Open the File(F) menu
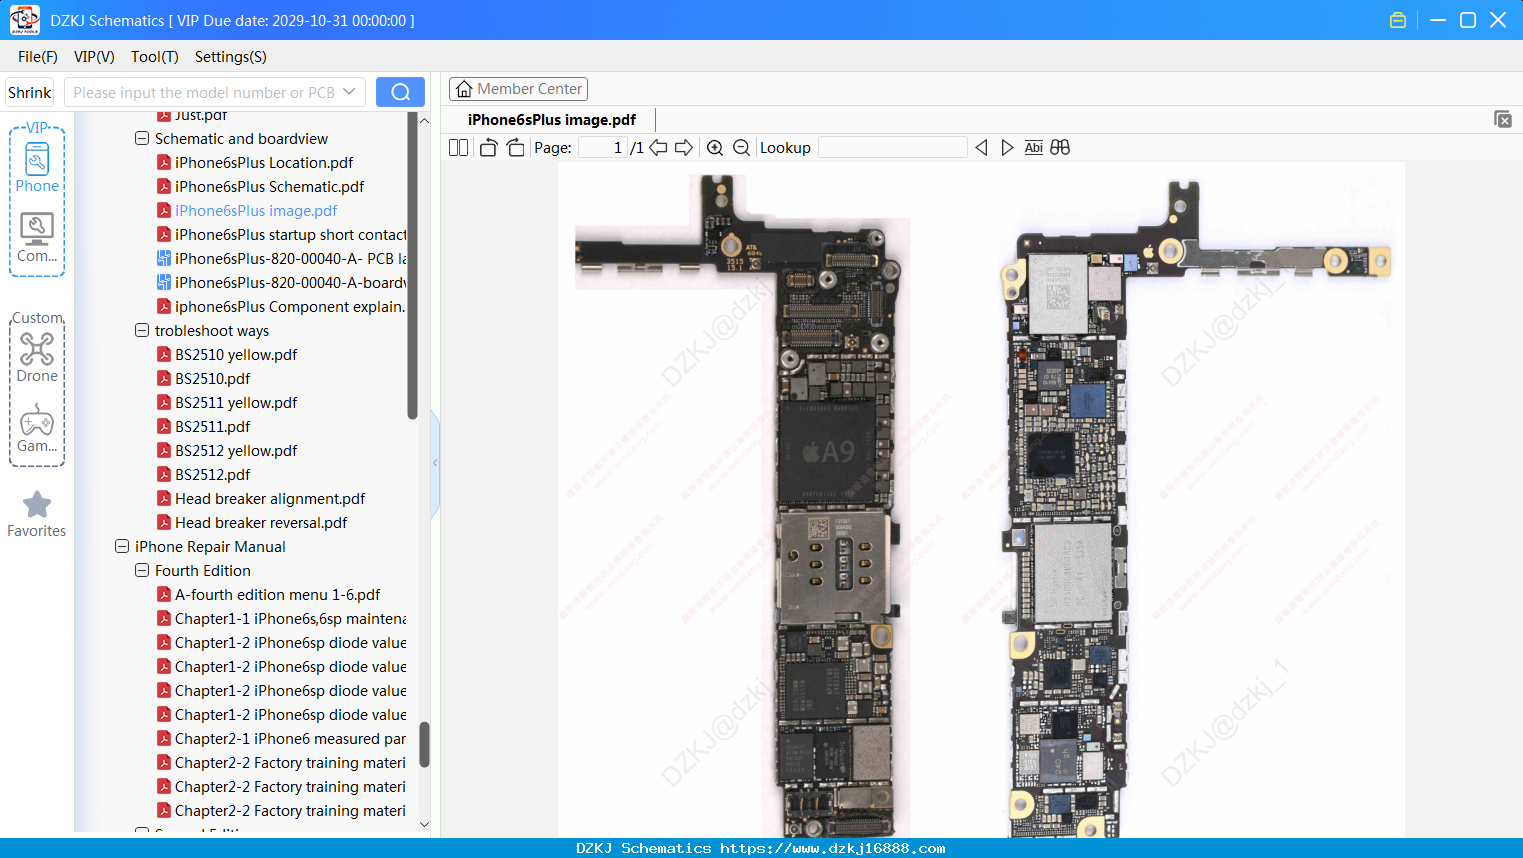The image size is (1523, 858). 38,57
